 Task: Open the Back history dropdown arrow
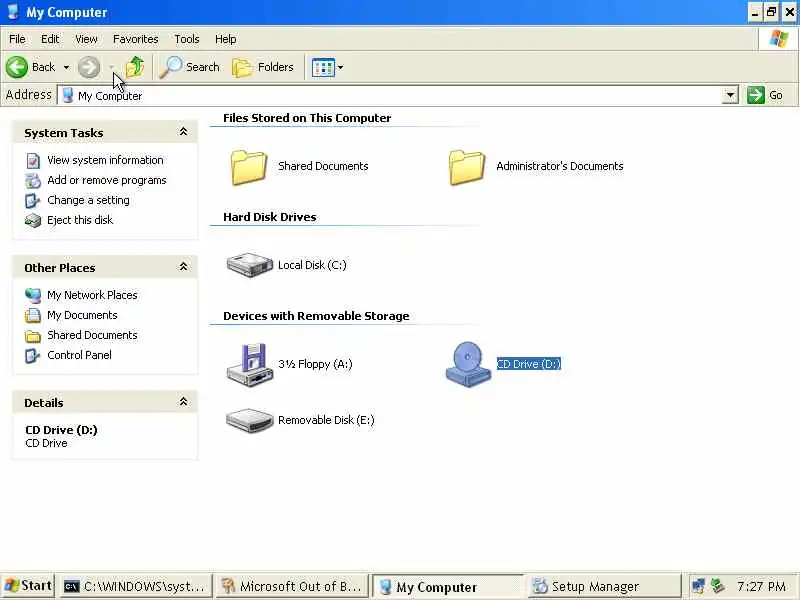pos(66,67)
